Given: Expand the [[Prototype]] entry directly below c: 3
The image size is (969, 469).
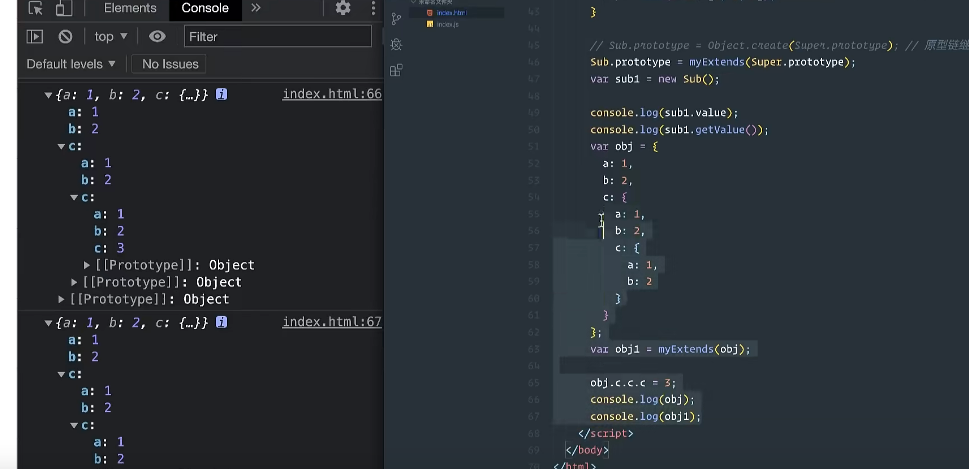Looking at the screenshot, I should 87,265.
